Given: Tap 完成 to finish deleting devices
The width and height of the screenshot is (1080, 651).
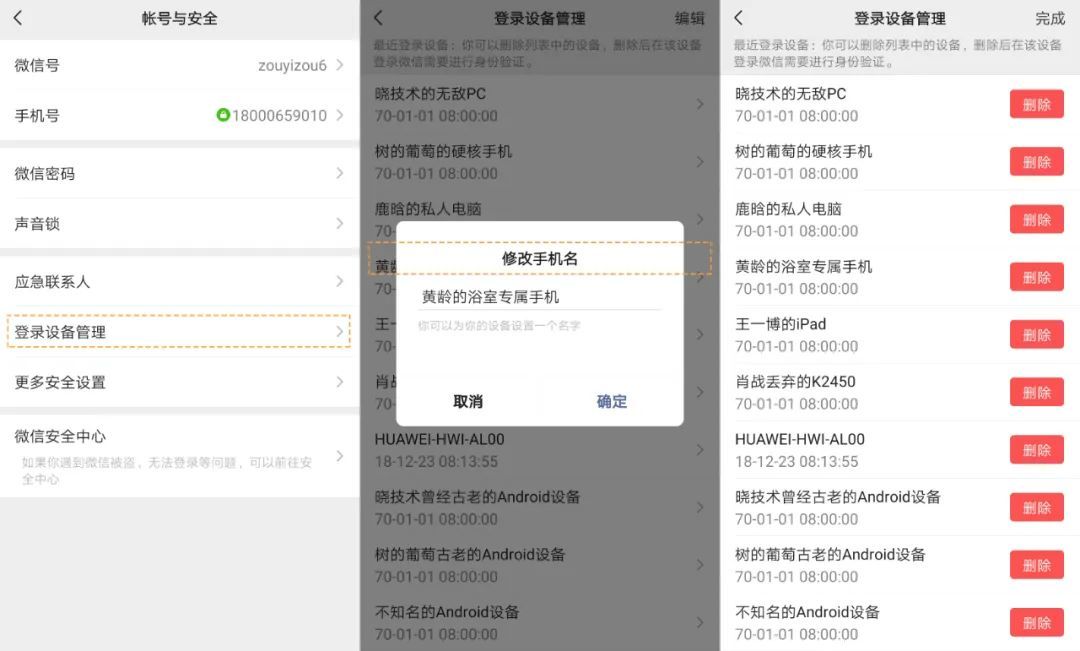Looking at the screenshot, I should 1051,18.
